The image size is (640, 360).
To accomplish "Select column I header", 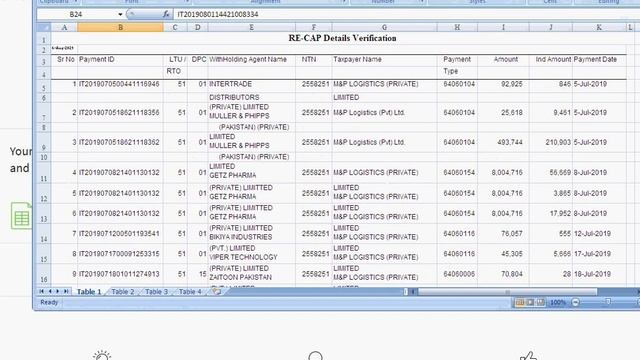I will click(x=503, y=27).
